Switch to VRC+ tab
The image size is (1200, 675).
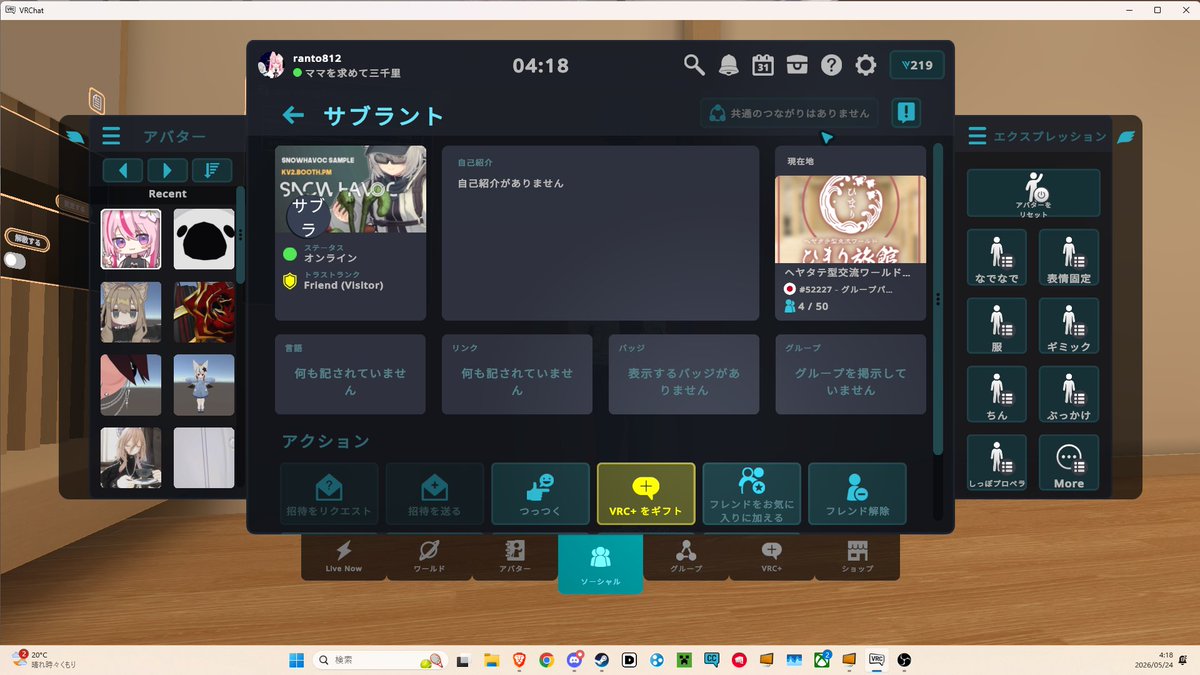pos(771,556)
